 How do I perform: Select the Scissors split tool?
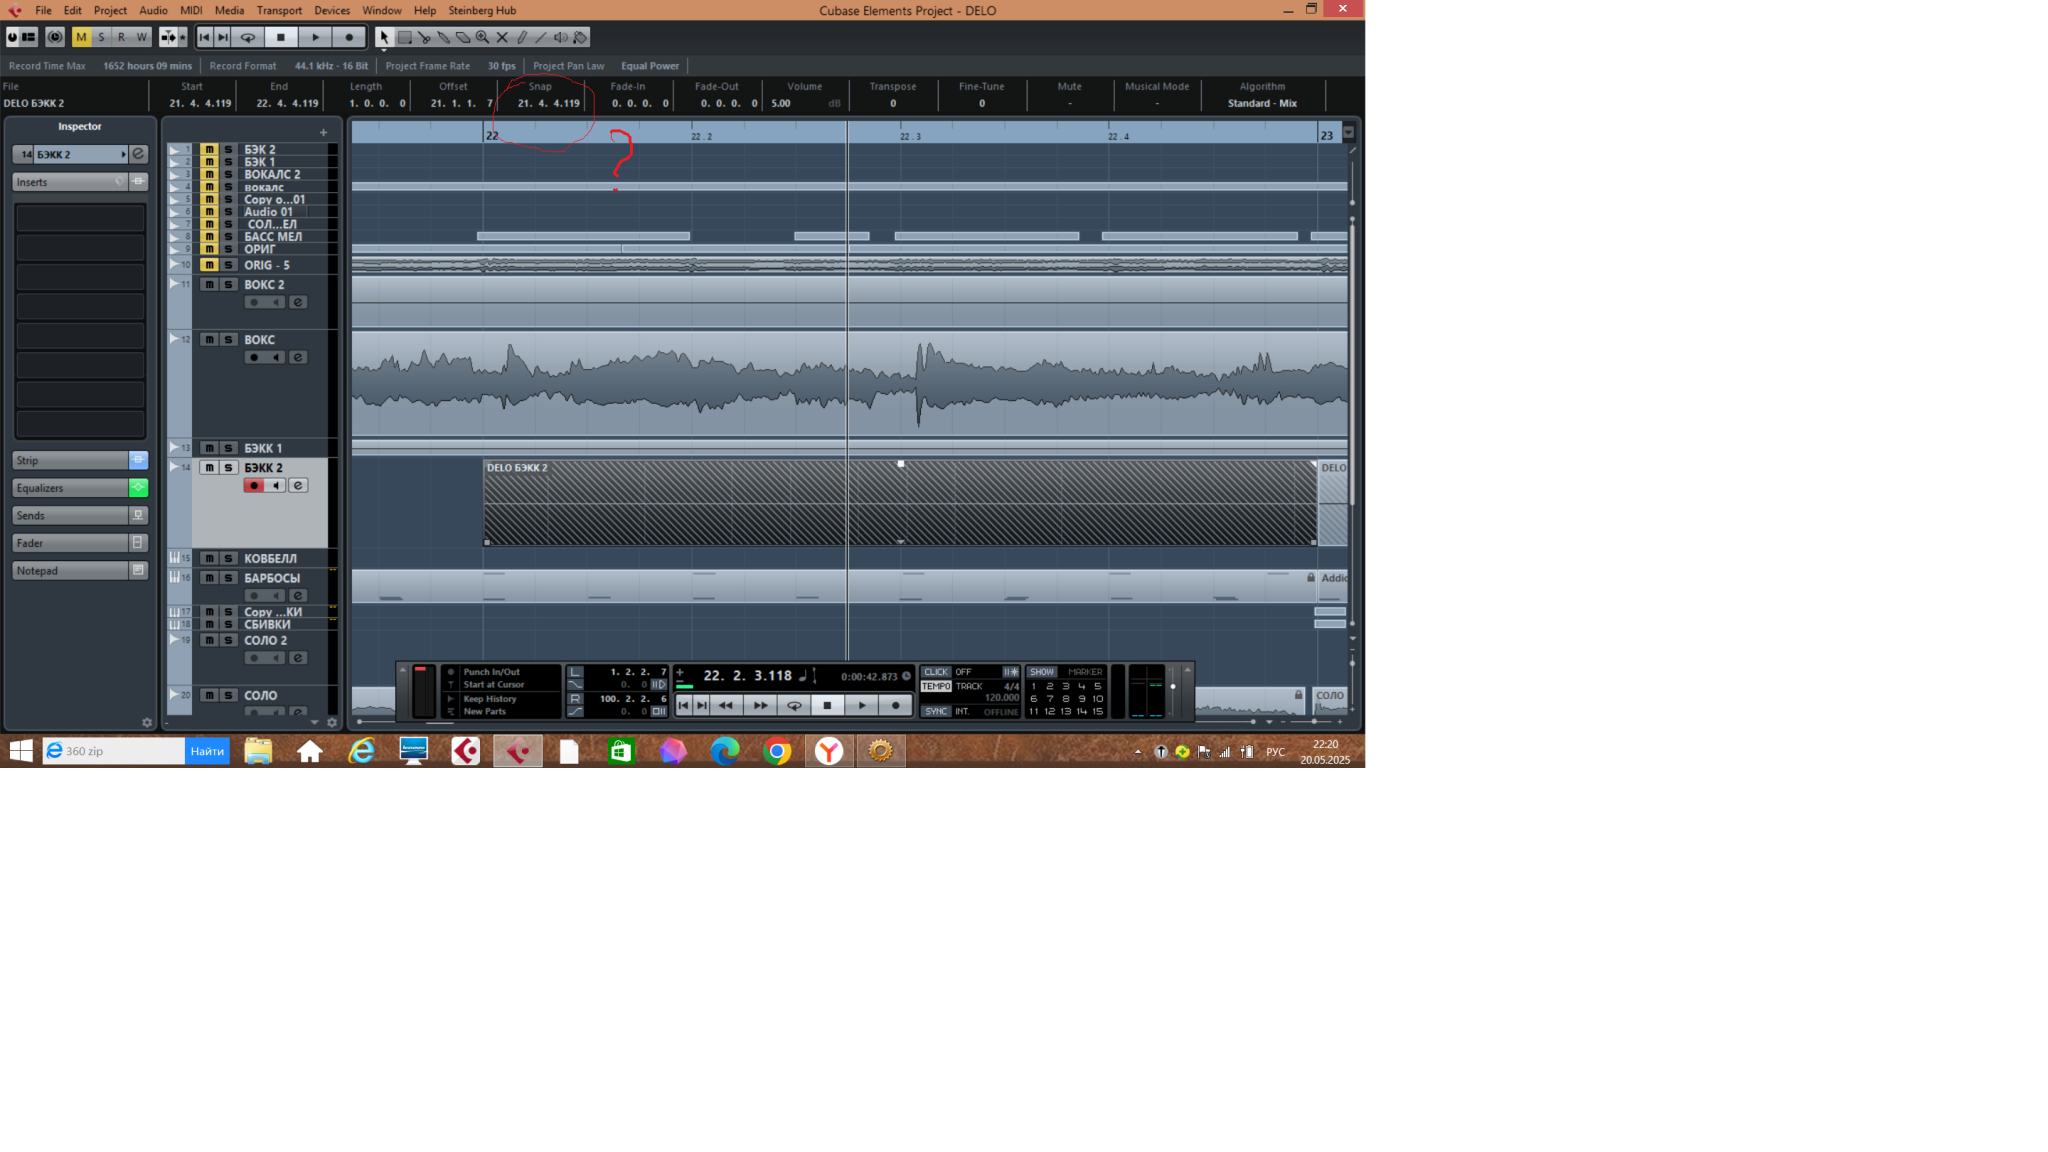[x=424, y=37]
